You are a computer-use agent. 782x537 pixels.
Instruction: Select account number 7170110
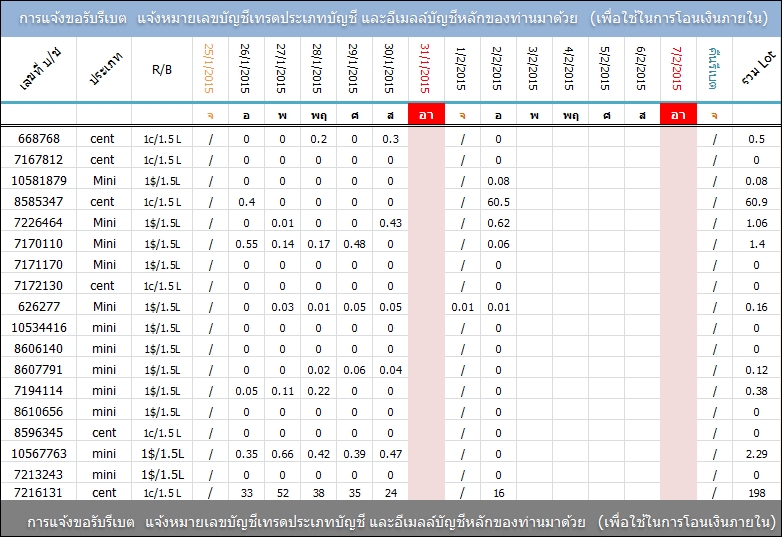pos(39,243)
